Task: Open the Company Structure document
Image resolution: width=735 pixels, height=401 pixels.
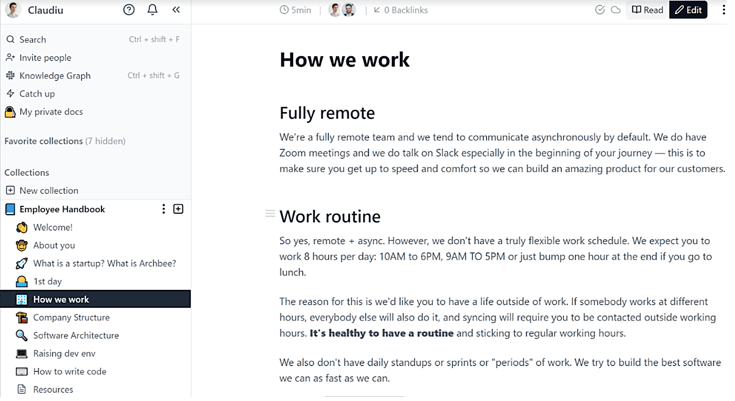Action: [x=72, y=317]
